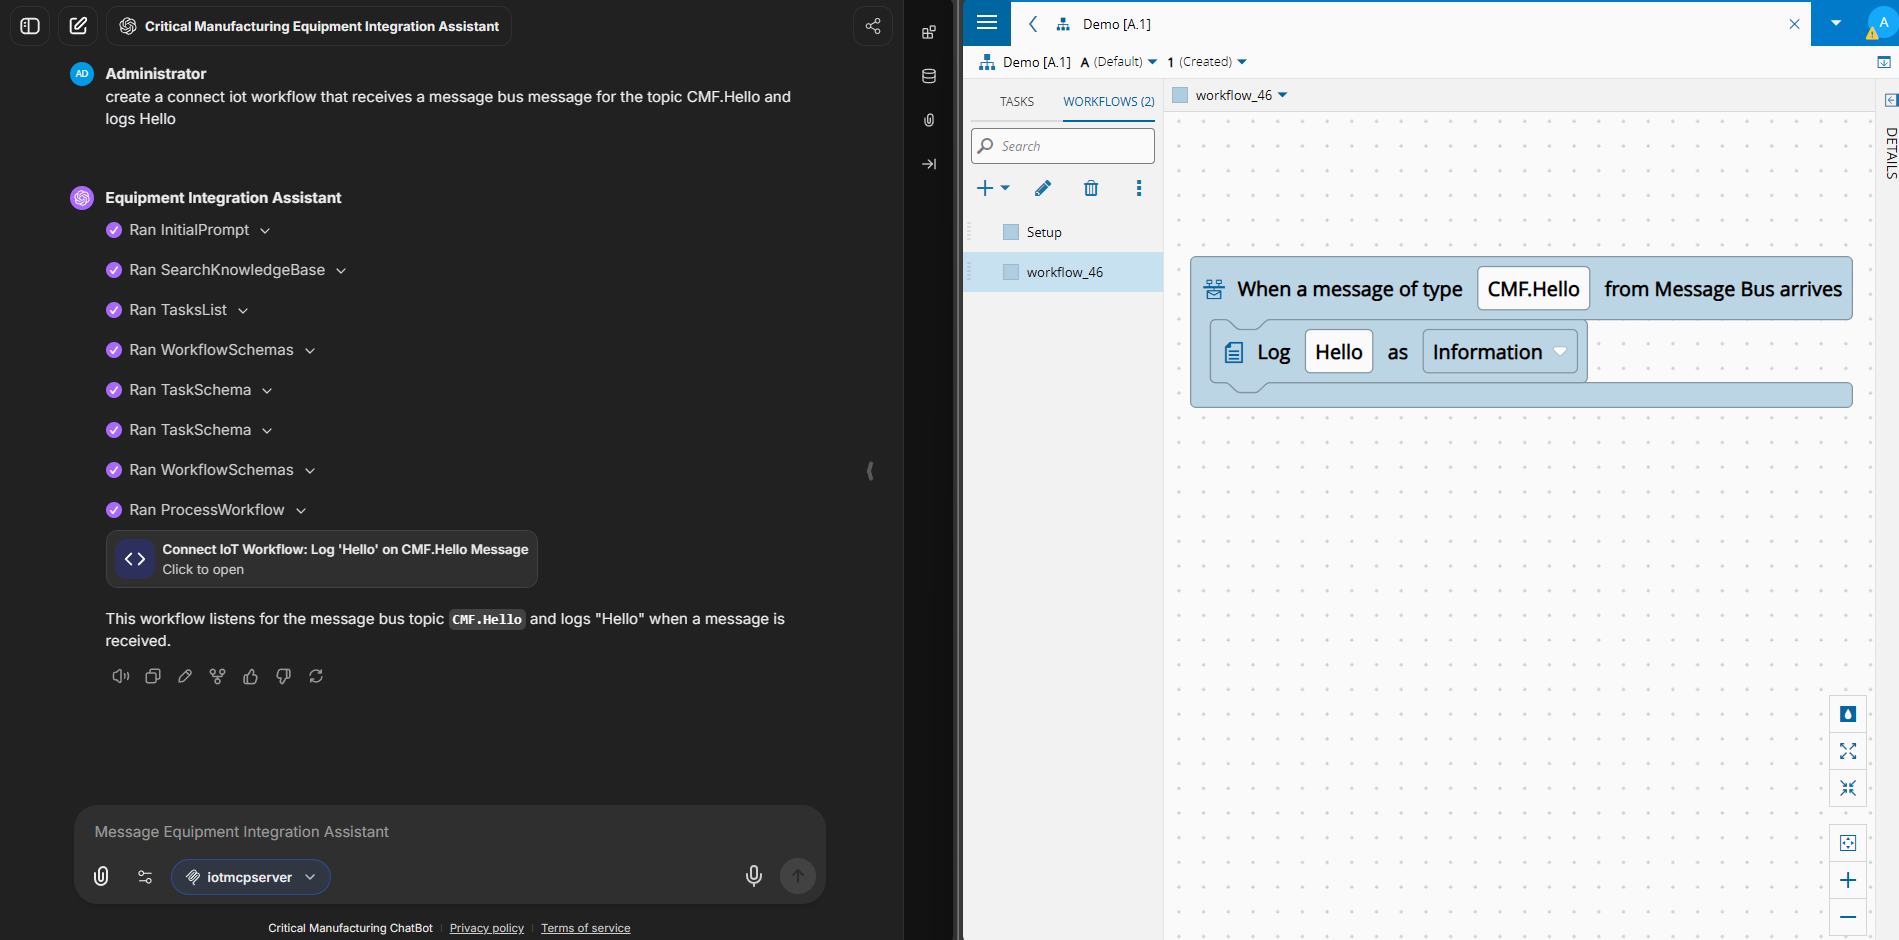The width and height of the screenshot is (1899, 940).
Task: Delete workflow using trash icon
Action: click(x=1091, y=188)
